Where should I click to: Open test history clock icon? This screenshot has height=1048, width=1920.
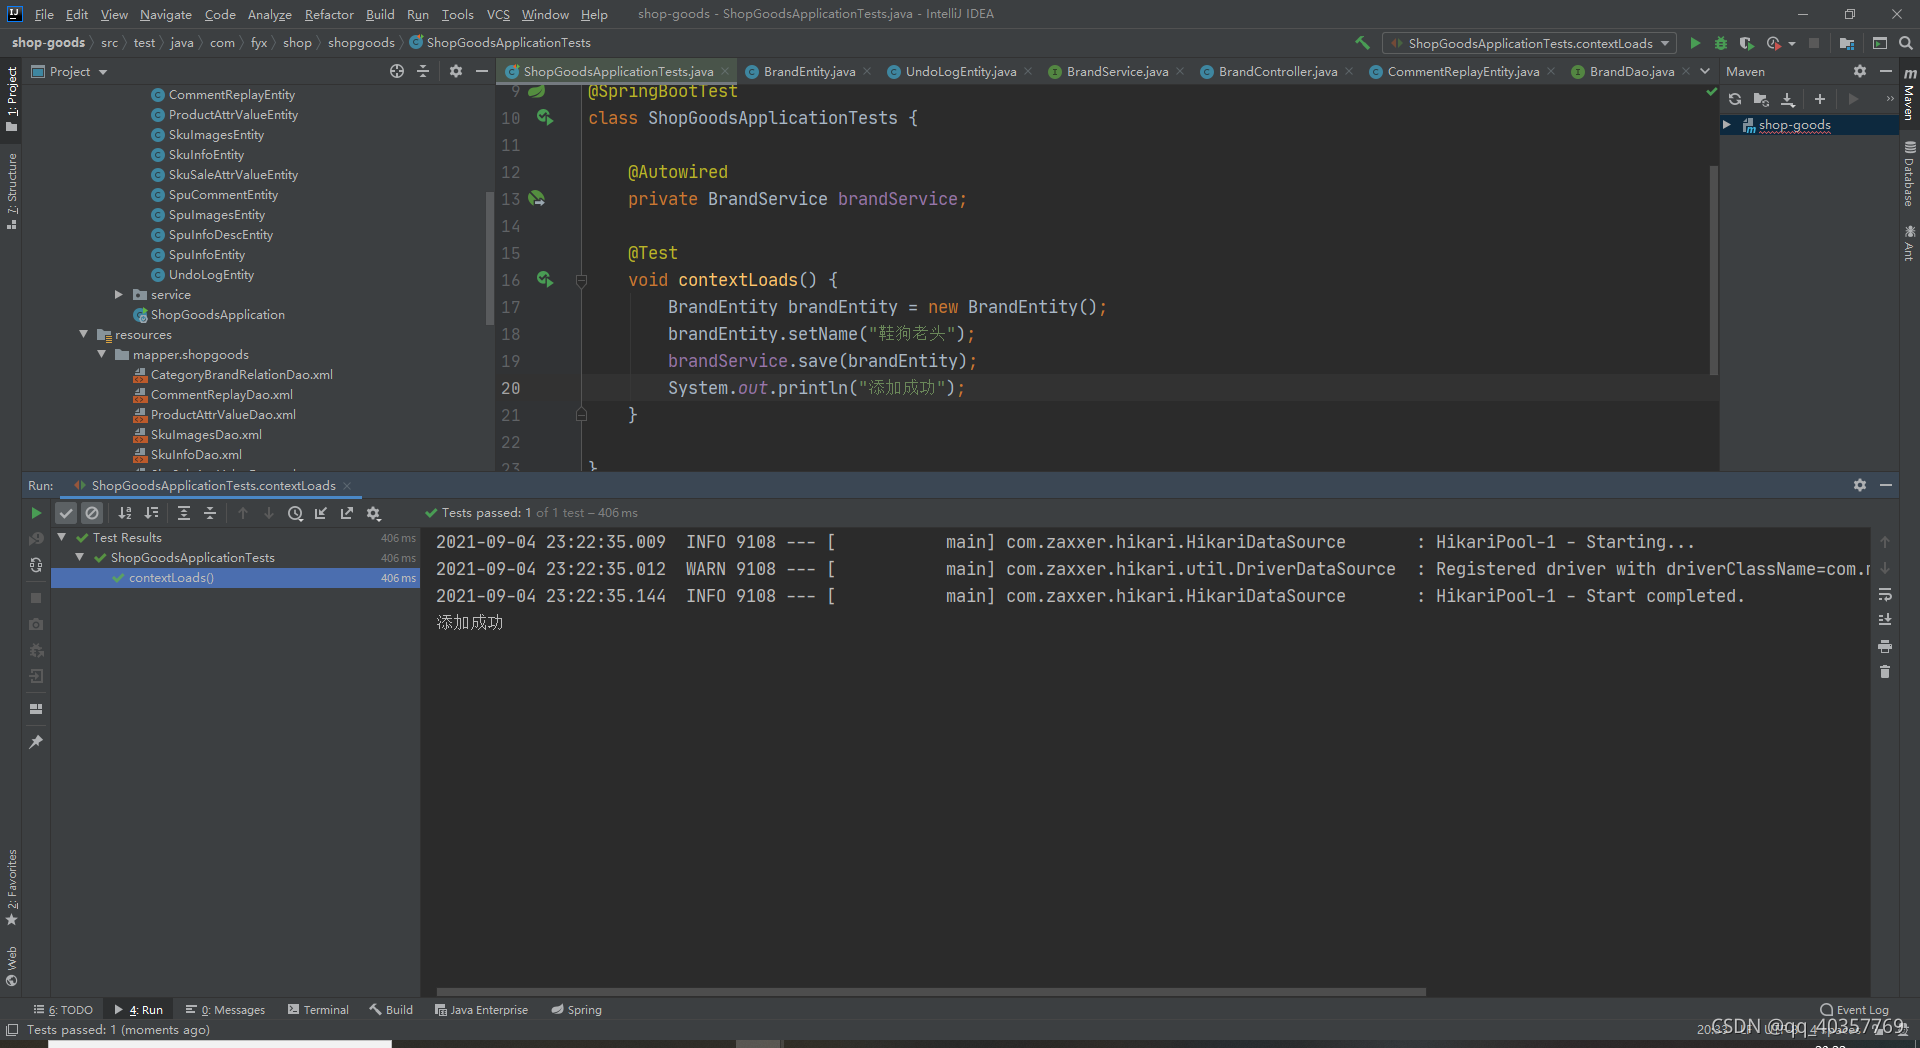[x=295, y=513]
